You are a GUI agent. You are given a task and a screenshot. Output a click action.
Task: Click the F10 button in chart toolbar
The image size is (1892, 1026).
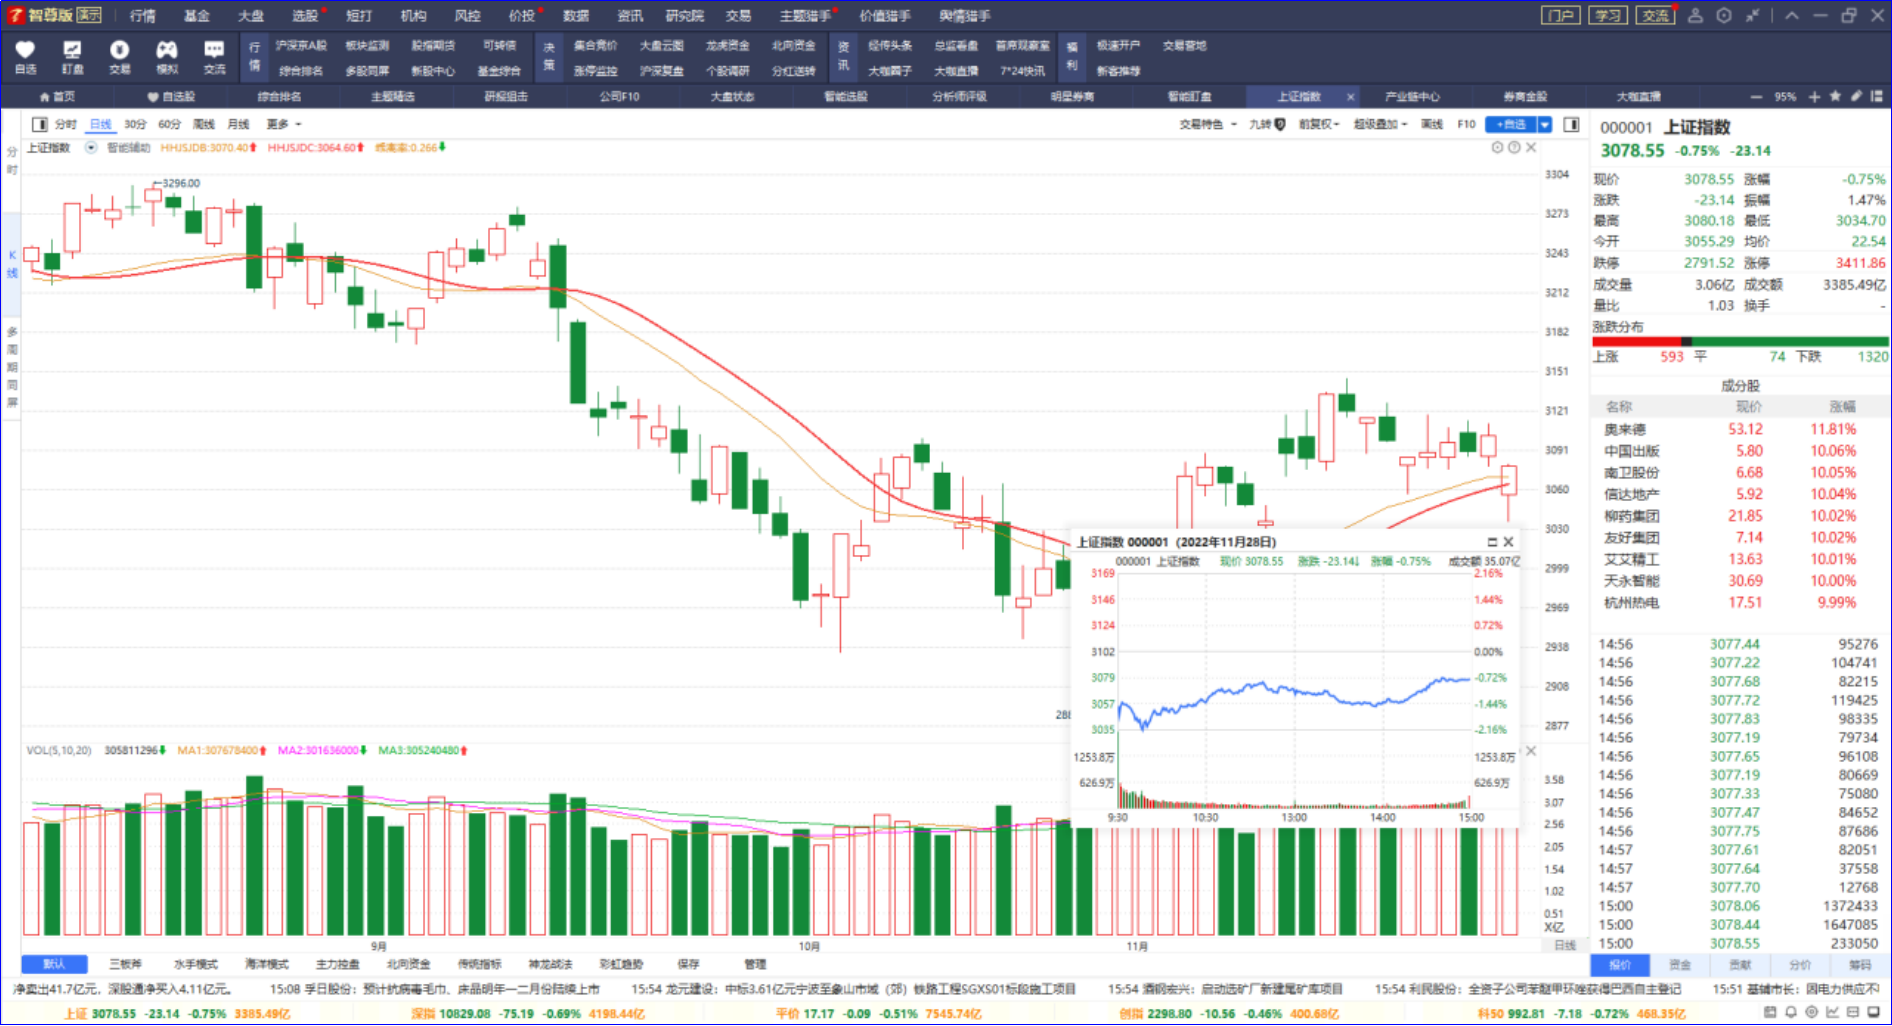pos(1466,124)
